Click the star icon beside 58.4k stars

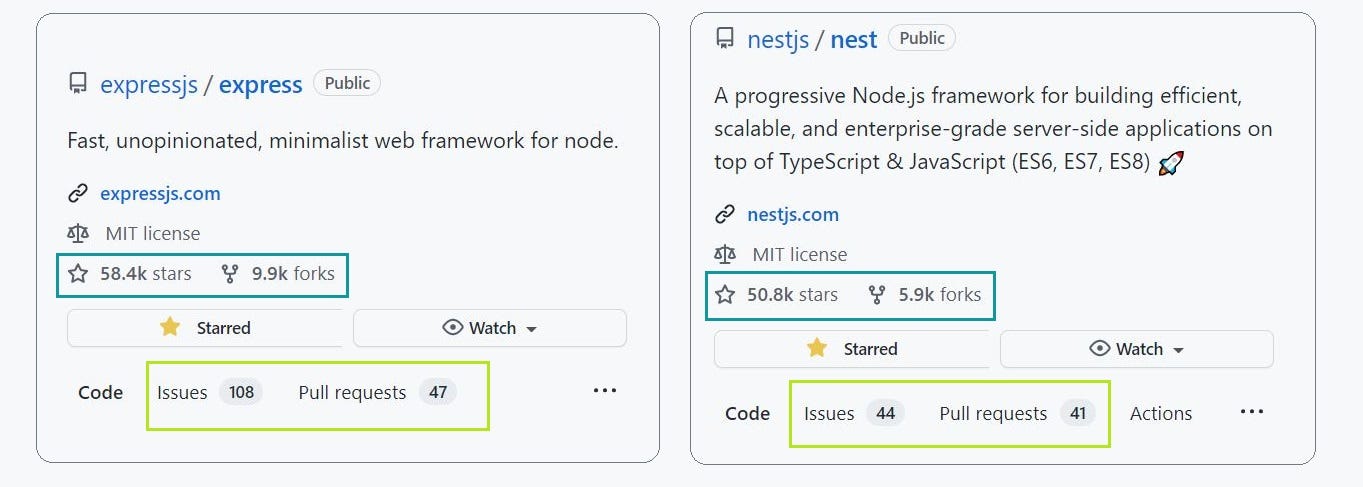click(x=78, y=273)
